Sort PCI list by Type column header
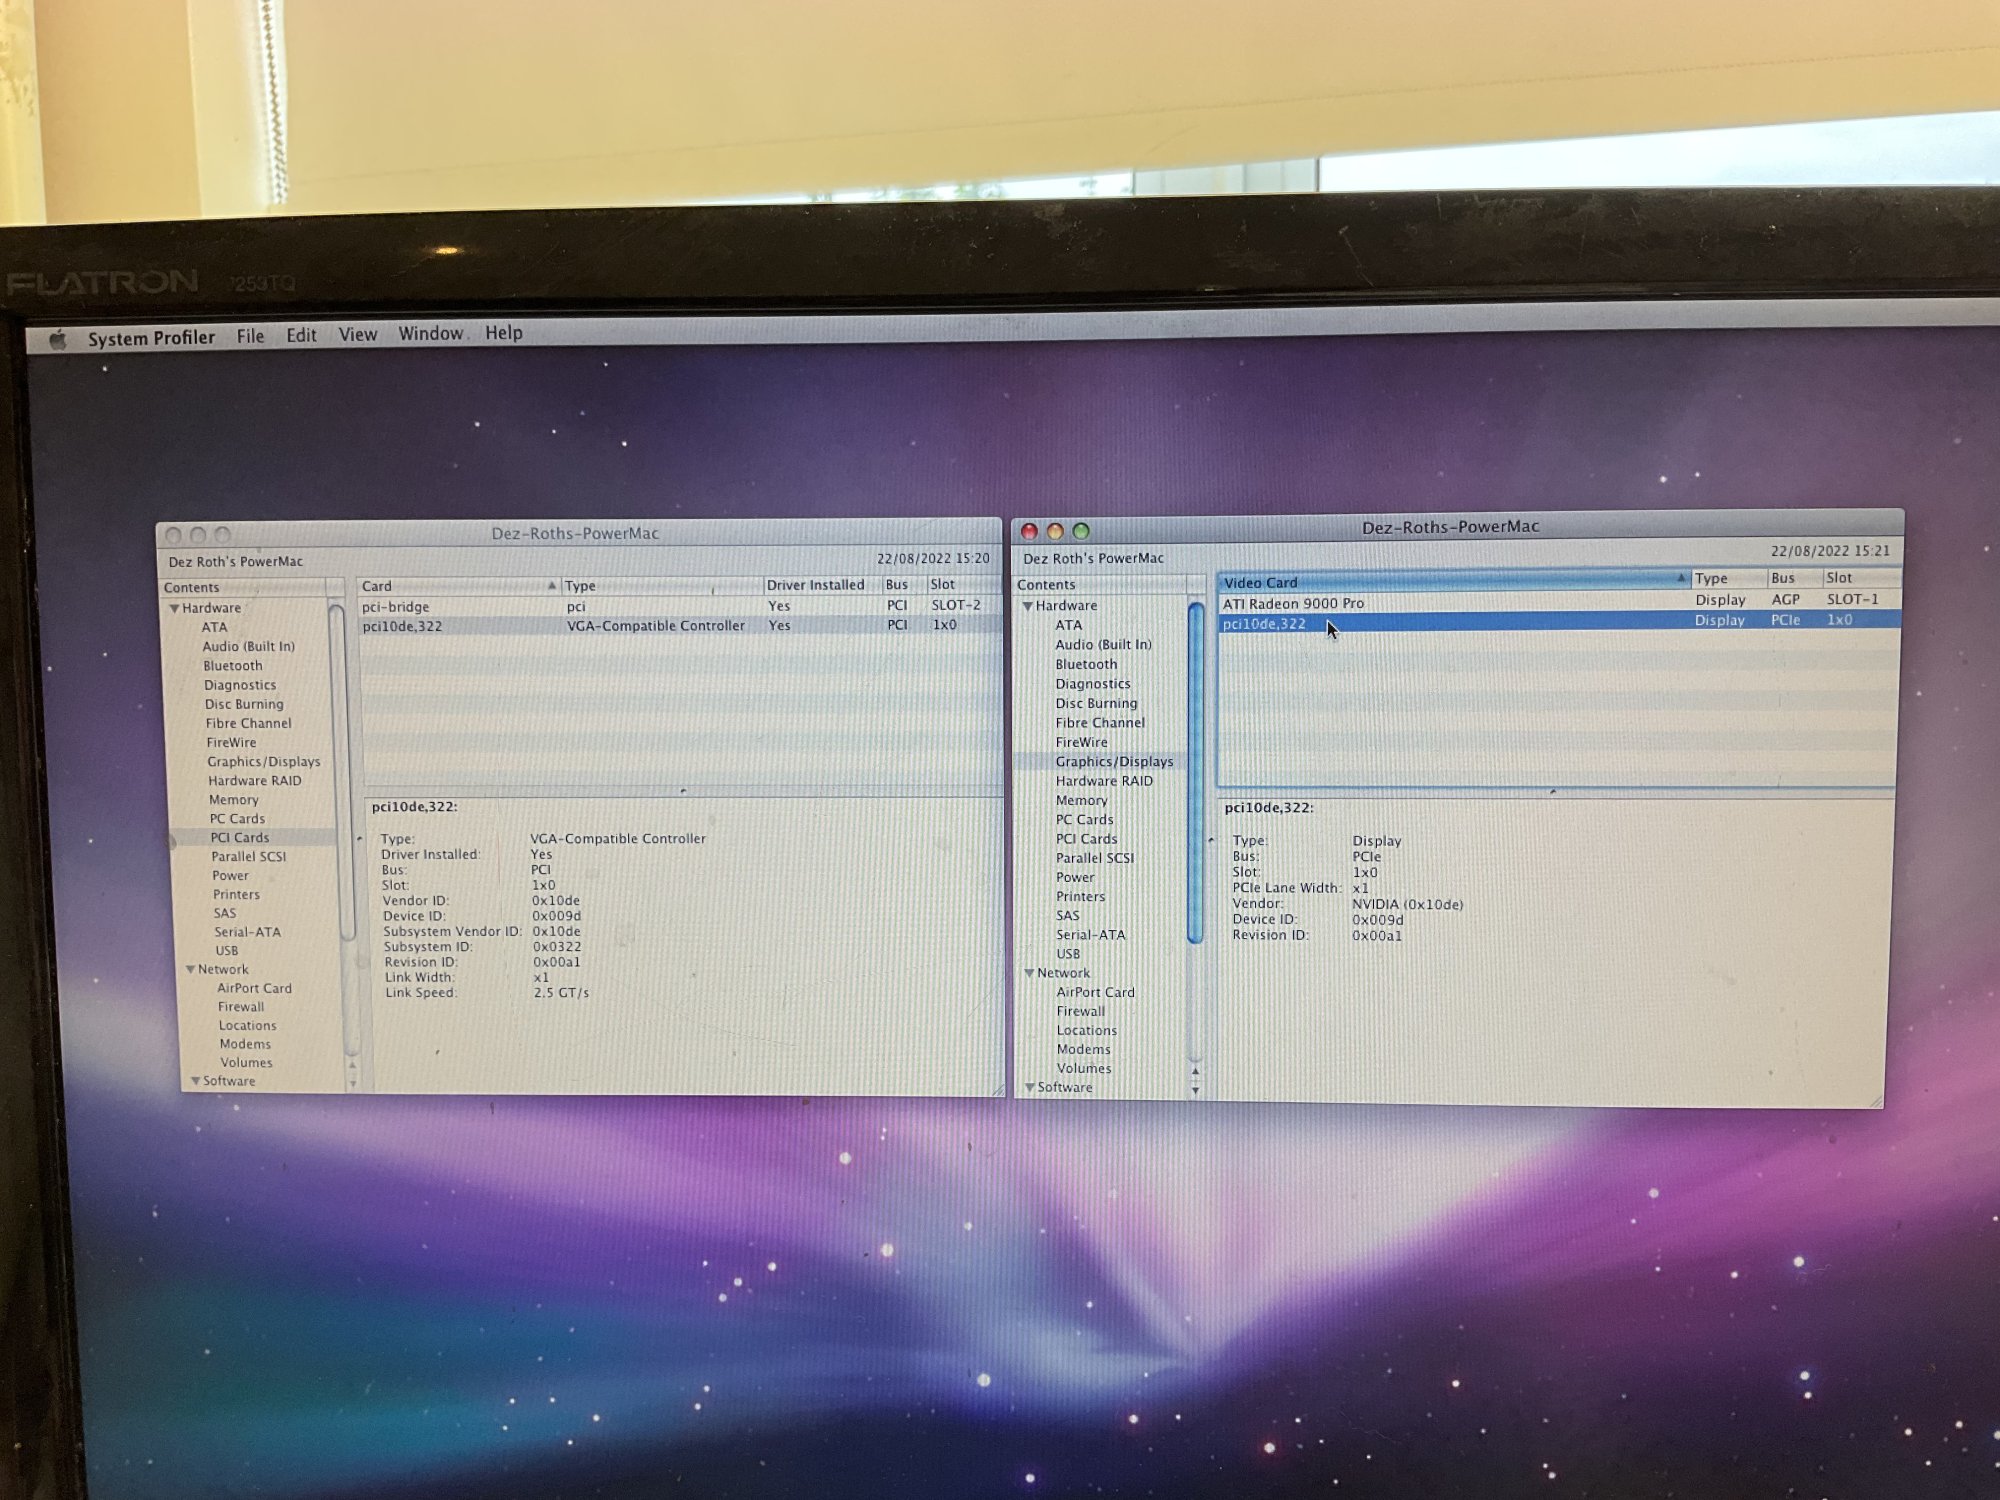Viewport: 2000px width, 1500px height. (661, 585)
